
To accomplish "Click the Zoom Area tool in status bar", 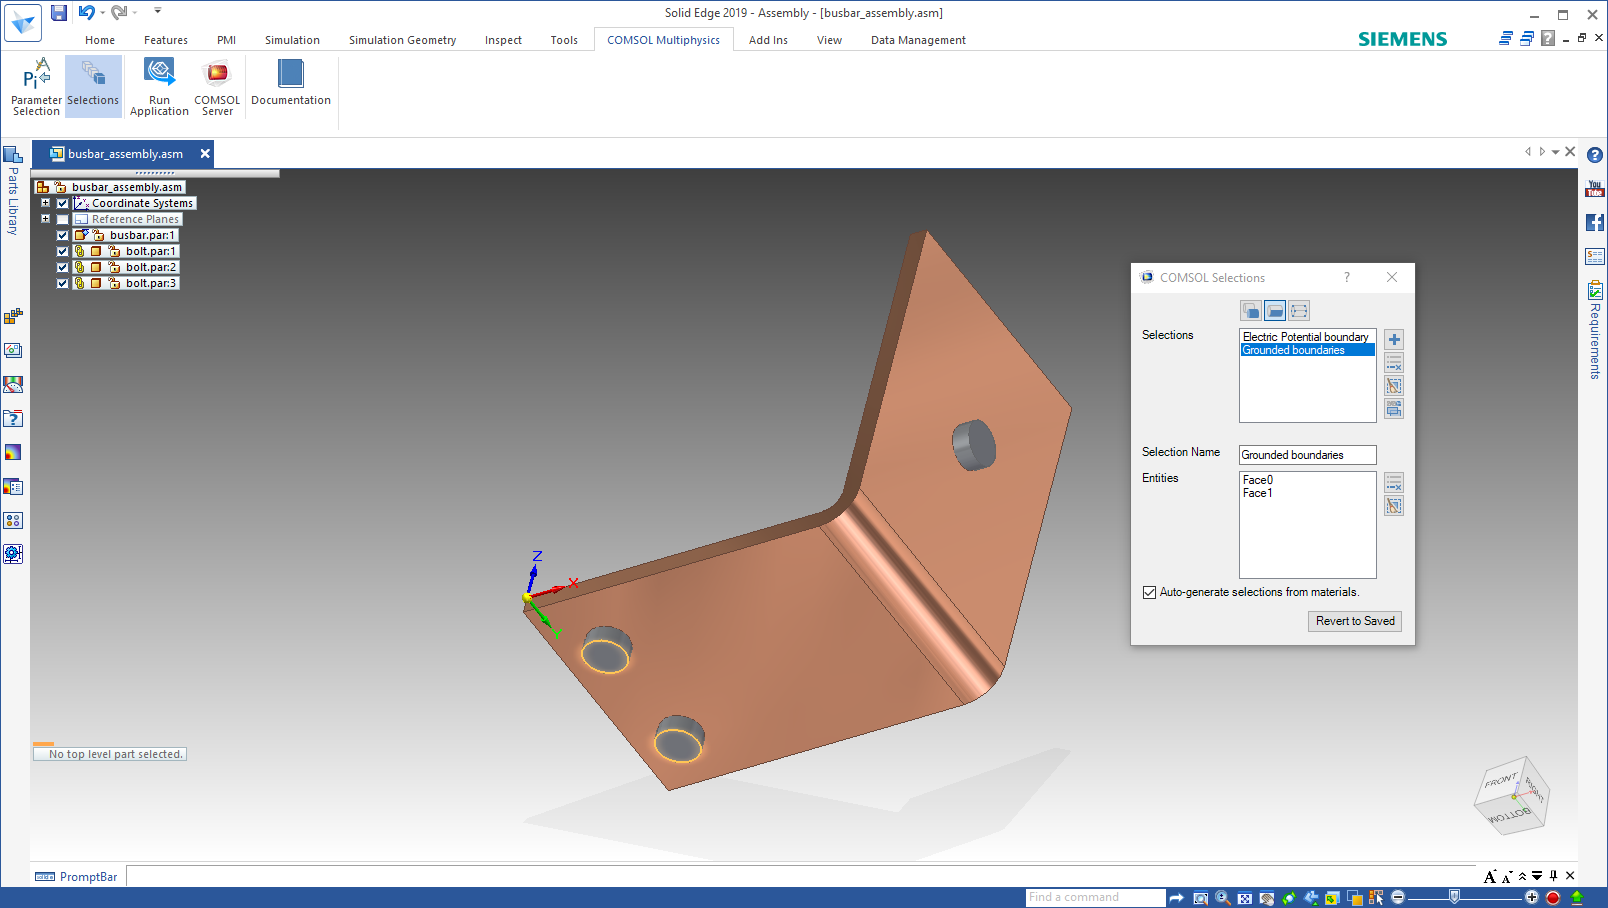I will click(x=1200, y=898).
